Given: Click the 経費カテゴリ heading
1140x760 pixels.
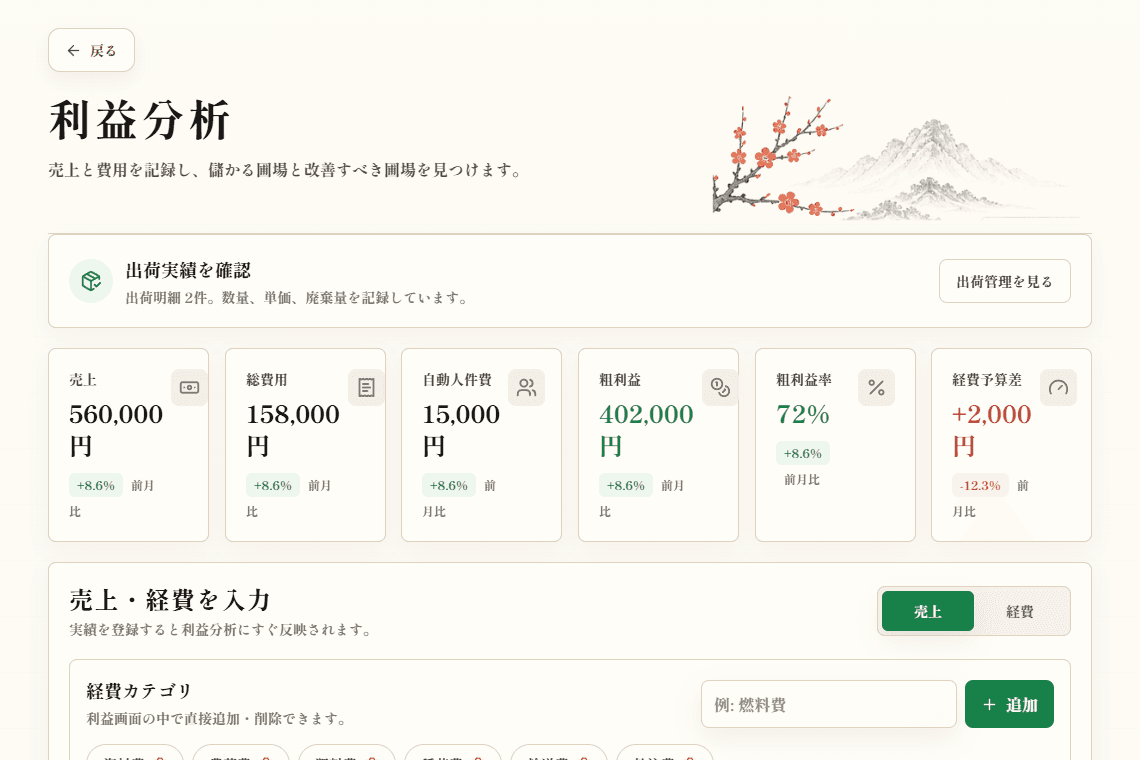Looking at the screenshot, I should coord(139,690).
